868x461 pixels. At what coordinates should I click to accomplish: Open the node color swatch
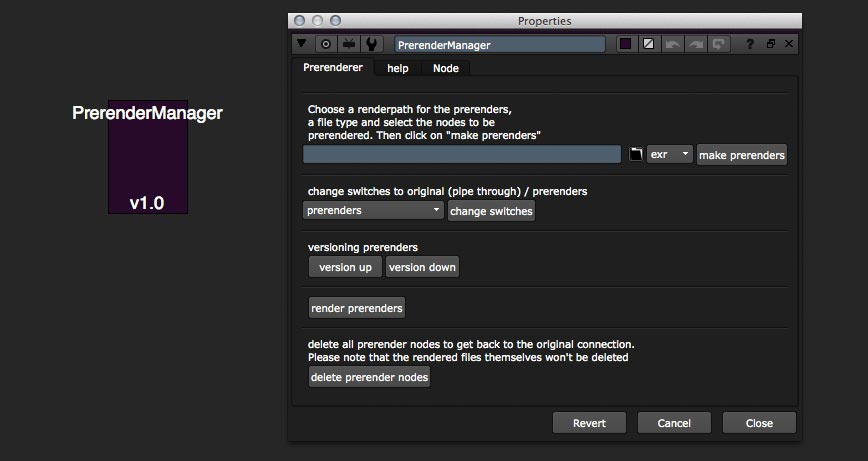pyautogui.click(x=625, y=44)
